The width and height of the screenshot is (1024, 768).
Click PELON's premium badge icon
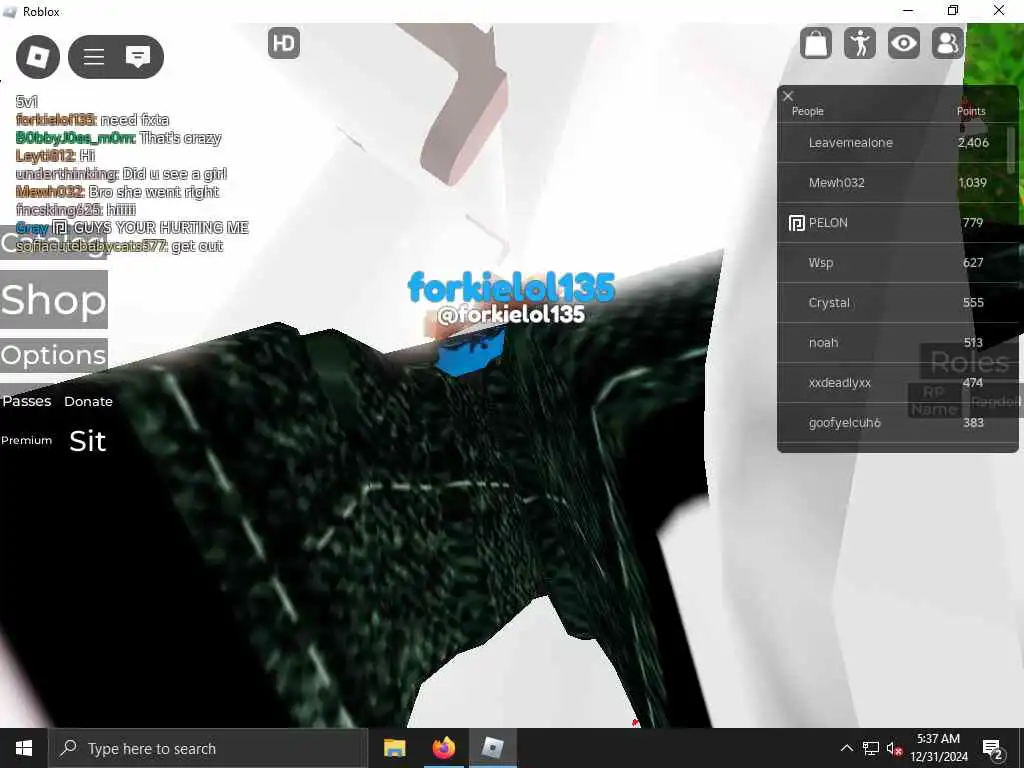797,223
